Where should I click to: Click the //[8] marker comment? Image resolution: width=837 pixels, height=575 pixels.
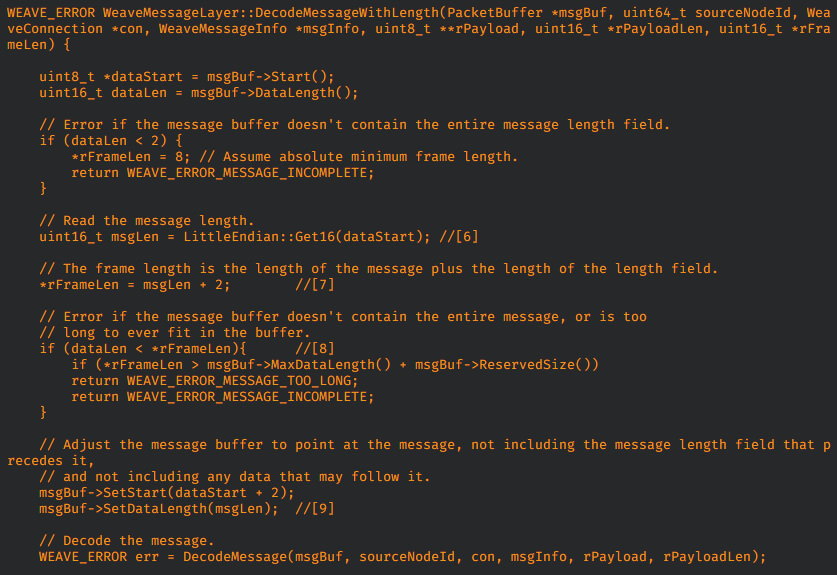[314, 349]
